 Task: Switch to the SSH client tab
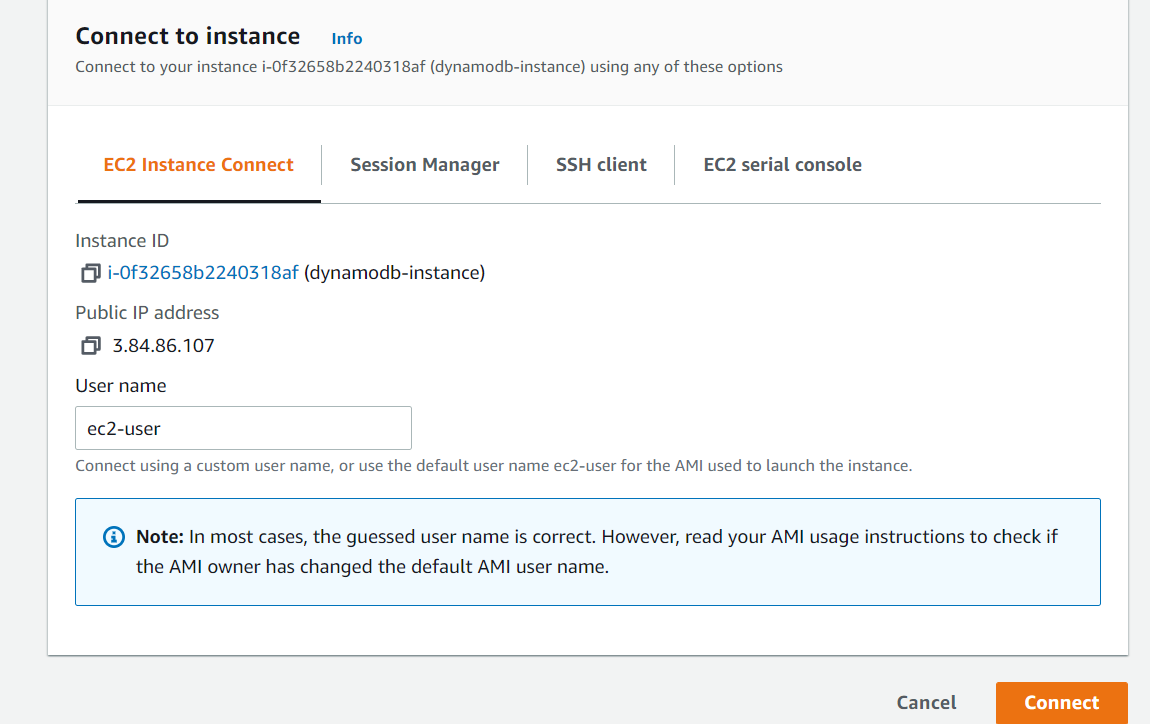click(x=600, y=164)
